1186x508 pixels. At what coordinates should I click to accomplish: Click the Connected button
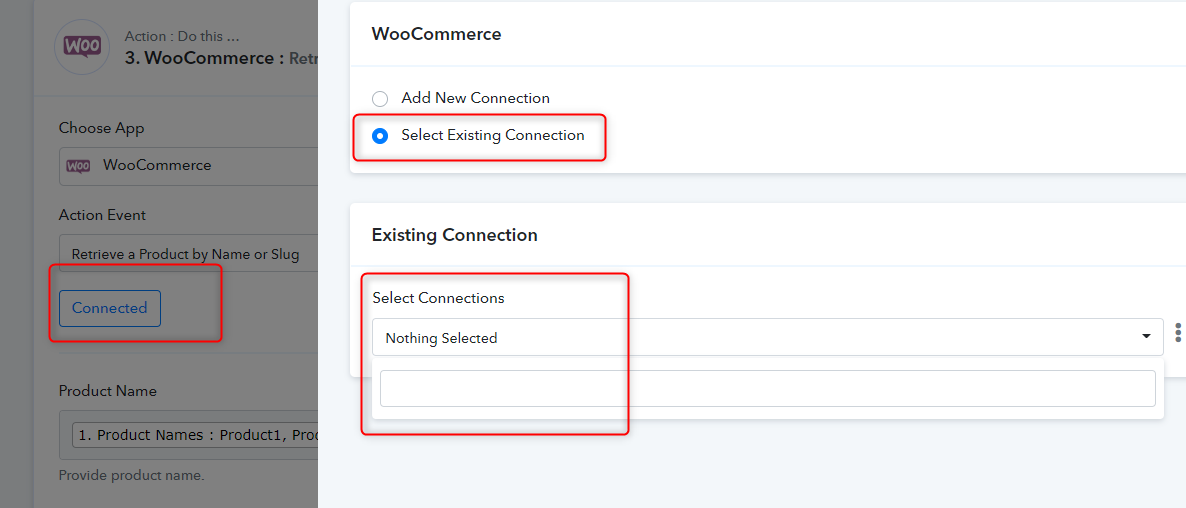[x=110, y=308]
